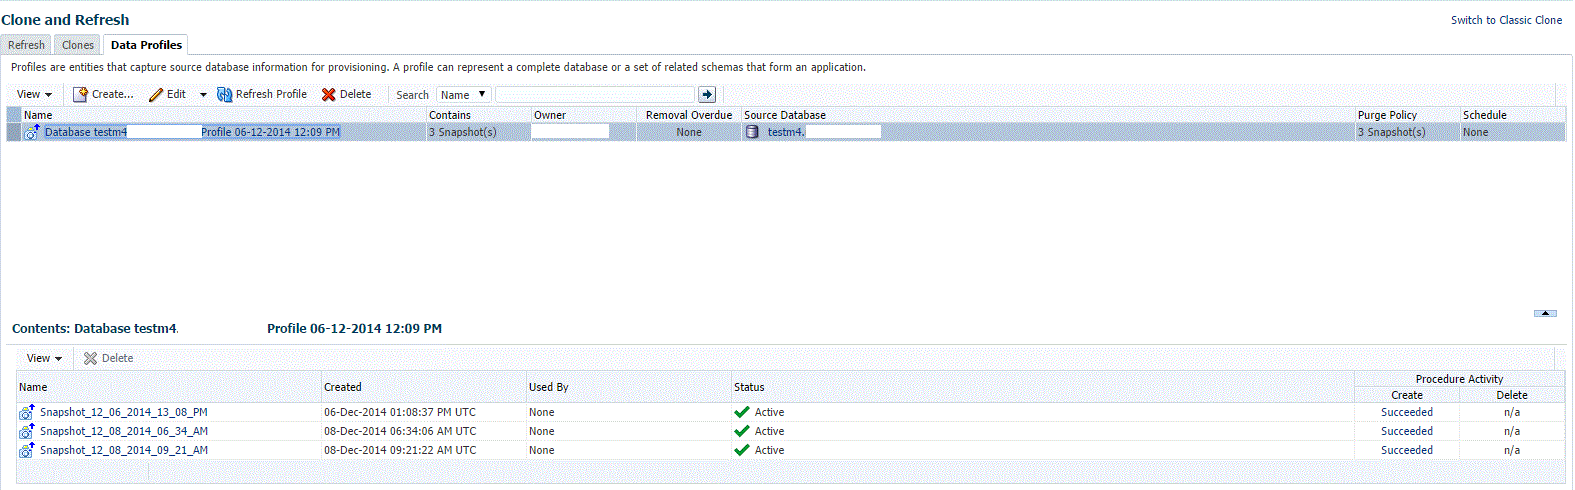Click green check for 09:21:22 AM snapshot
The image size is (1575, 490).
click(742, 450)
